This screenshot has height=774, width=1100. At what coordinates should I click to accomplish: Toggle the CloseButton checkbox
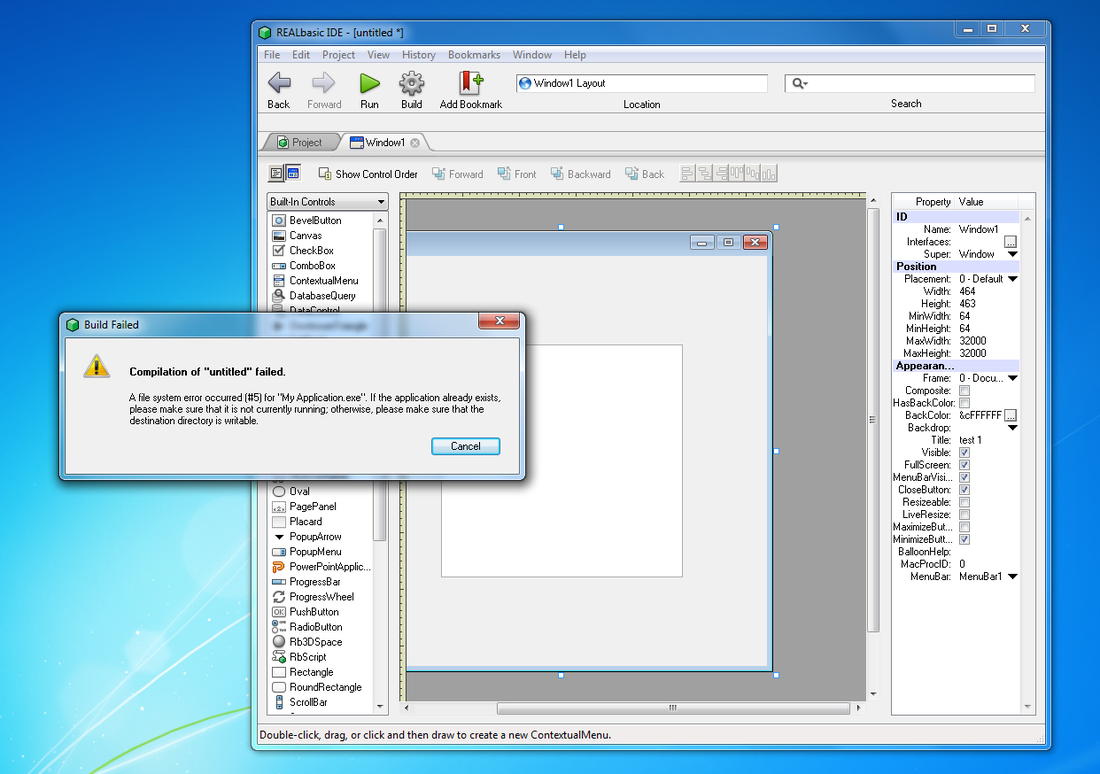(x=965, y=490)
